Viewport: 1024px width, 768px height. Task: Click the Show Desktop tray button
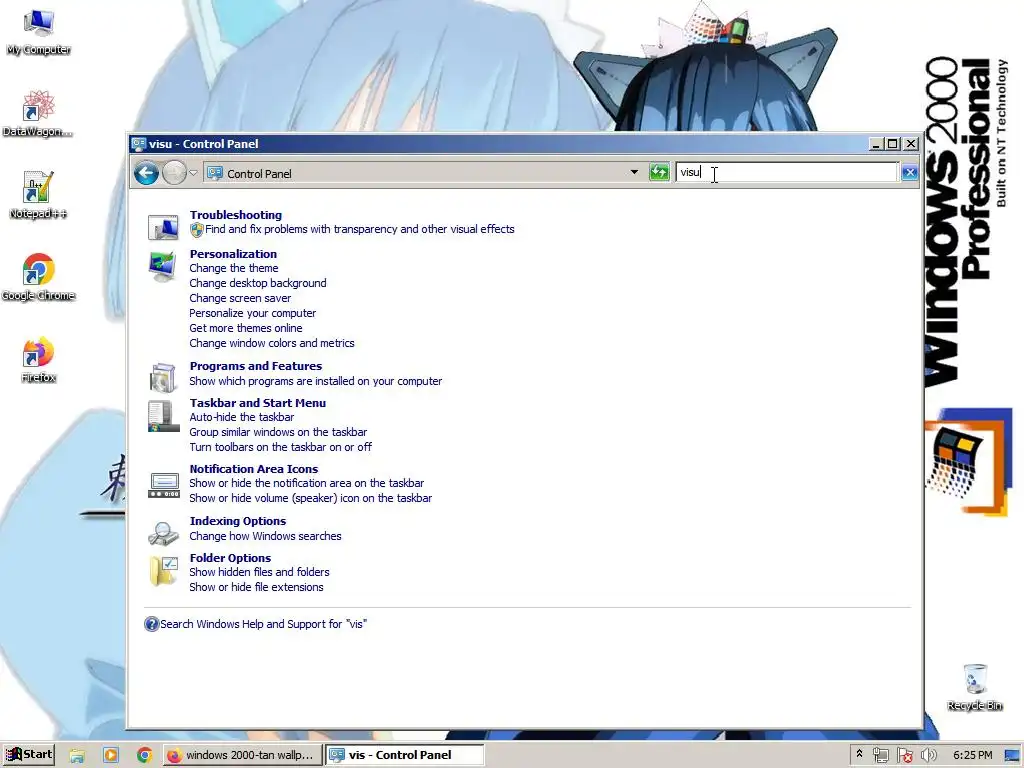[1012, 756]
